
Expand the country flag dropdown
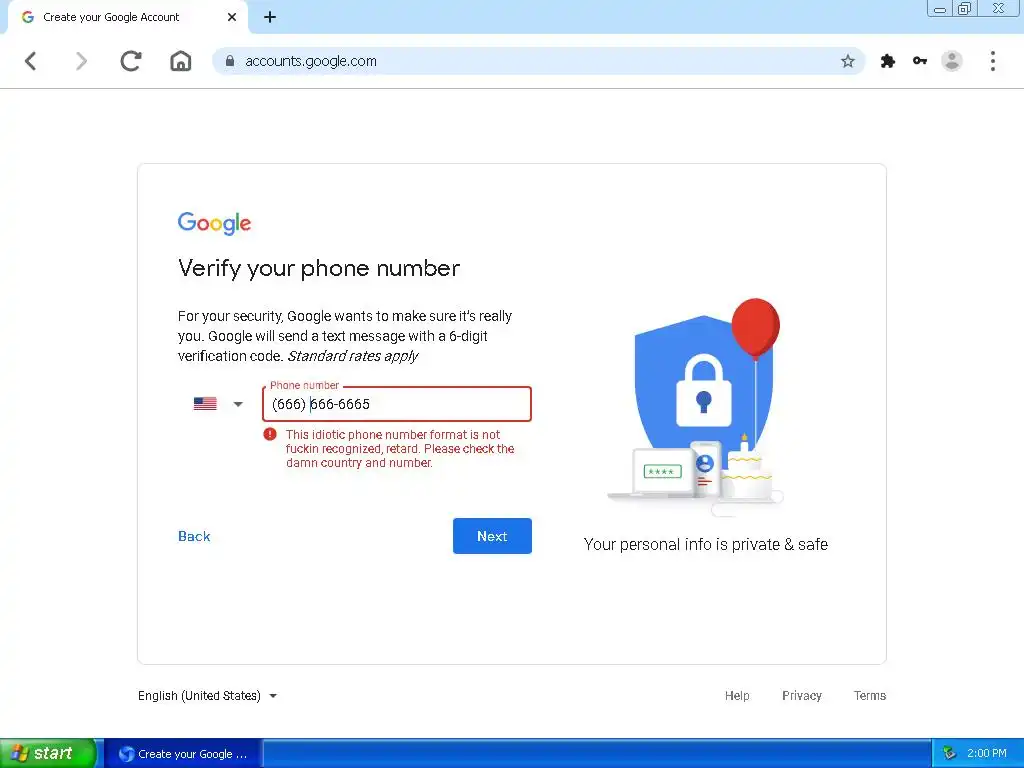pyautogui.click(x=218, y=404)
